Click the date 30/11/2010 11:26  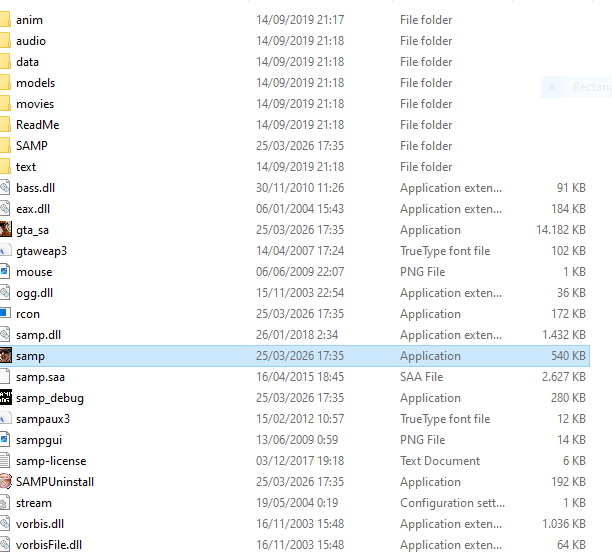(x=300, y=188)
